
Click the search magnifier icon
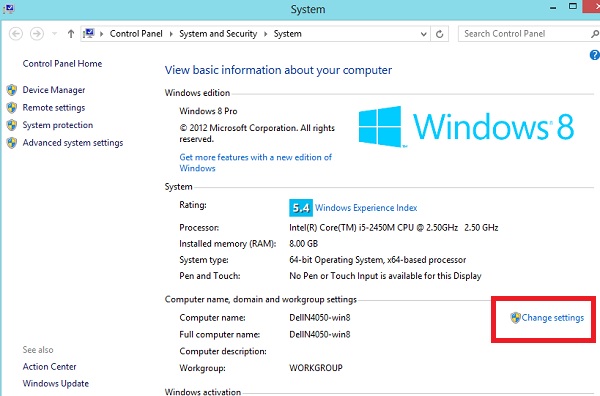(x=595, y=34)
